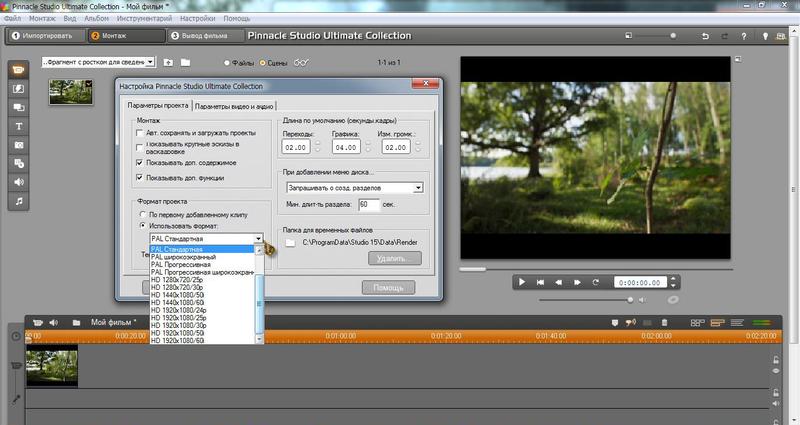Click go-to-start button in player
Viewport: 800px width, 425px height.
pos(540,282)
